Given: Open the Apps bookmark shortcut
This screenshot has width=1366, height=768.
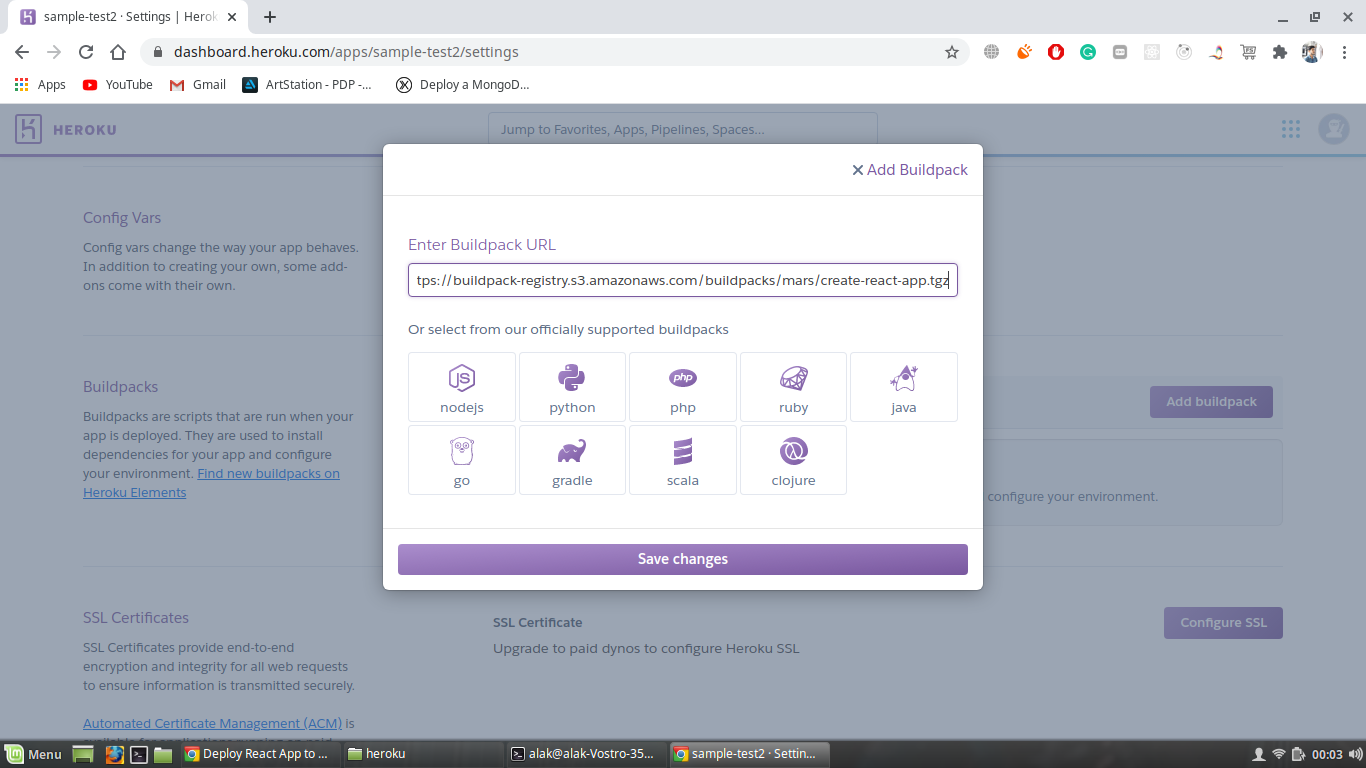Looking at the screenshot, I should 41,85.
